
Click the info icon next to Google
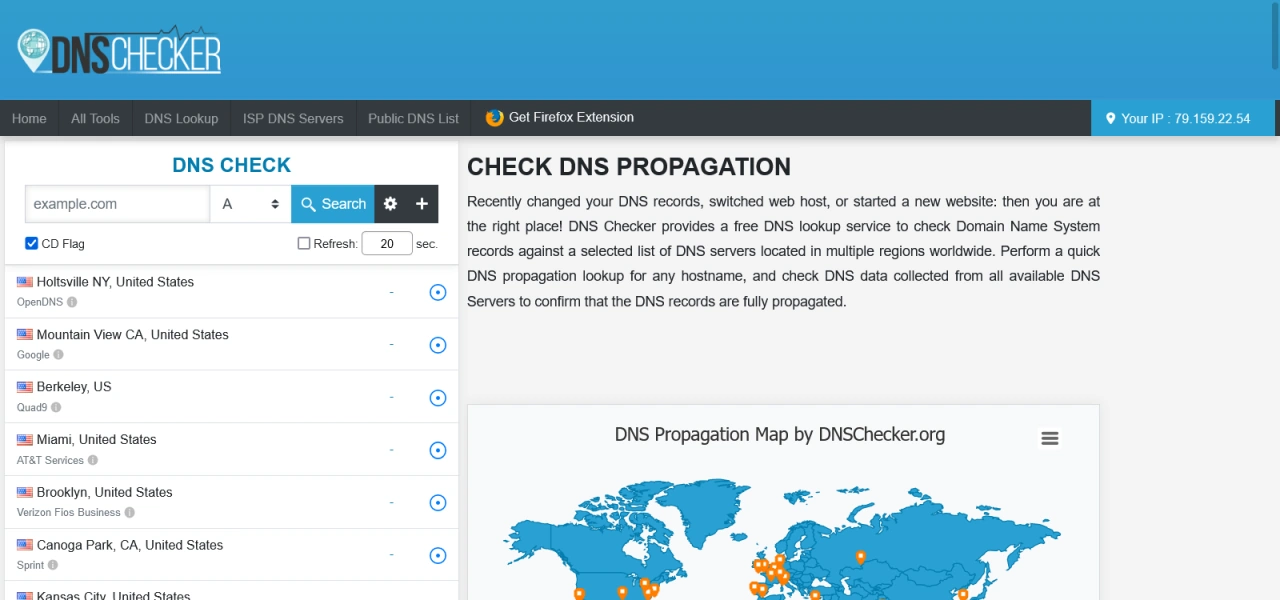coord(58,355)
